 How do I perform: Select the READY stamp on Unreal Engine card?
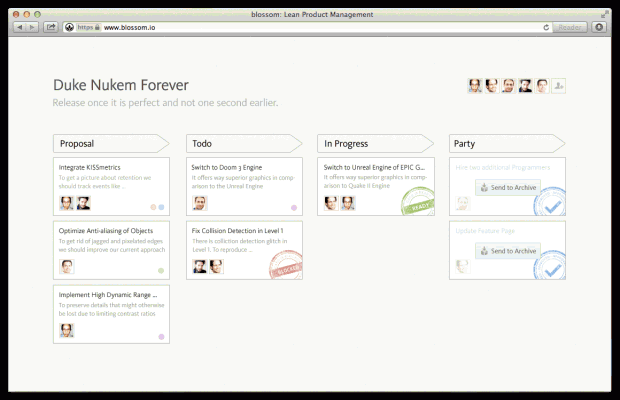tap(418, 202)
